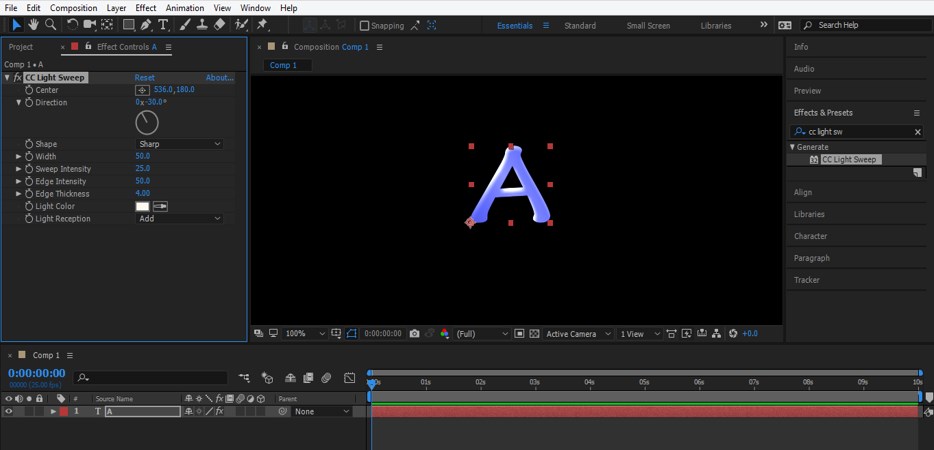Select the Hand tool
Viewport: 934px width, 450px height.
point(33,25)
